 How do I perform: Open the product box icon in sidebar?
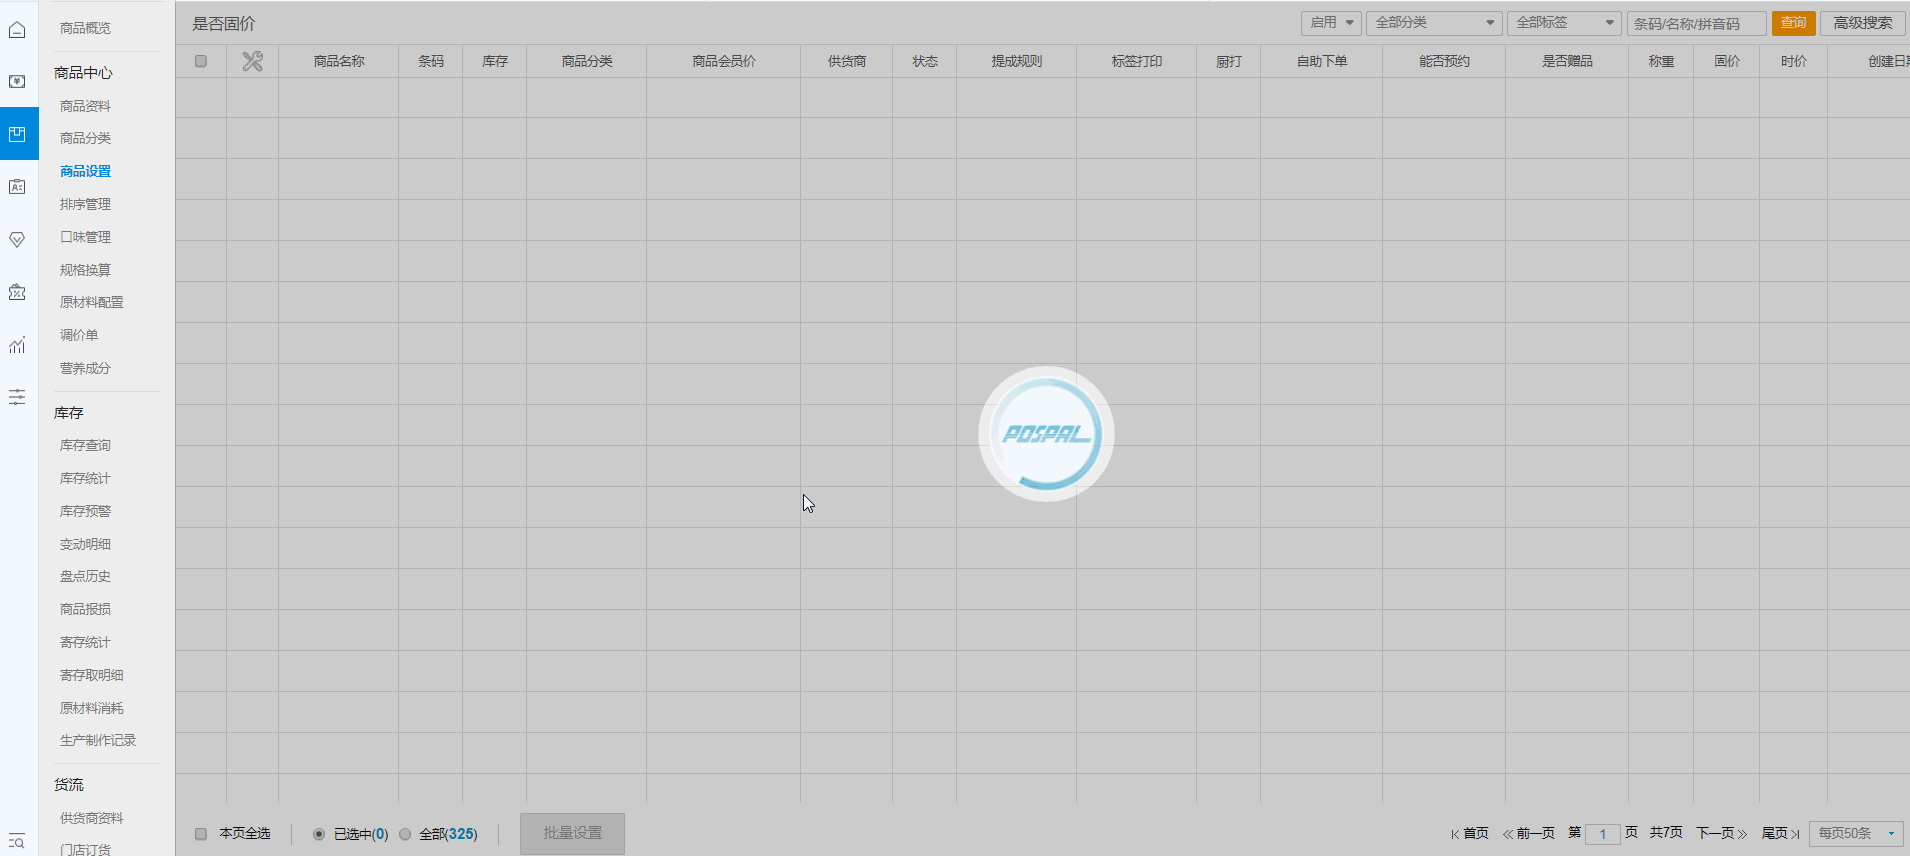click(x=17, y=134)
